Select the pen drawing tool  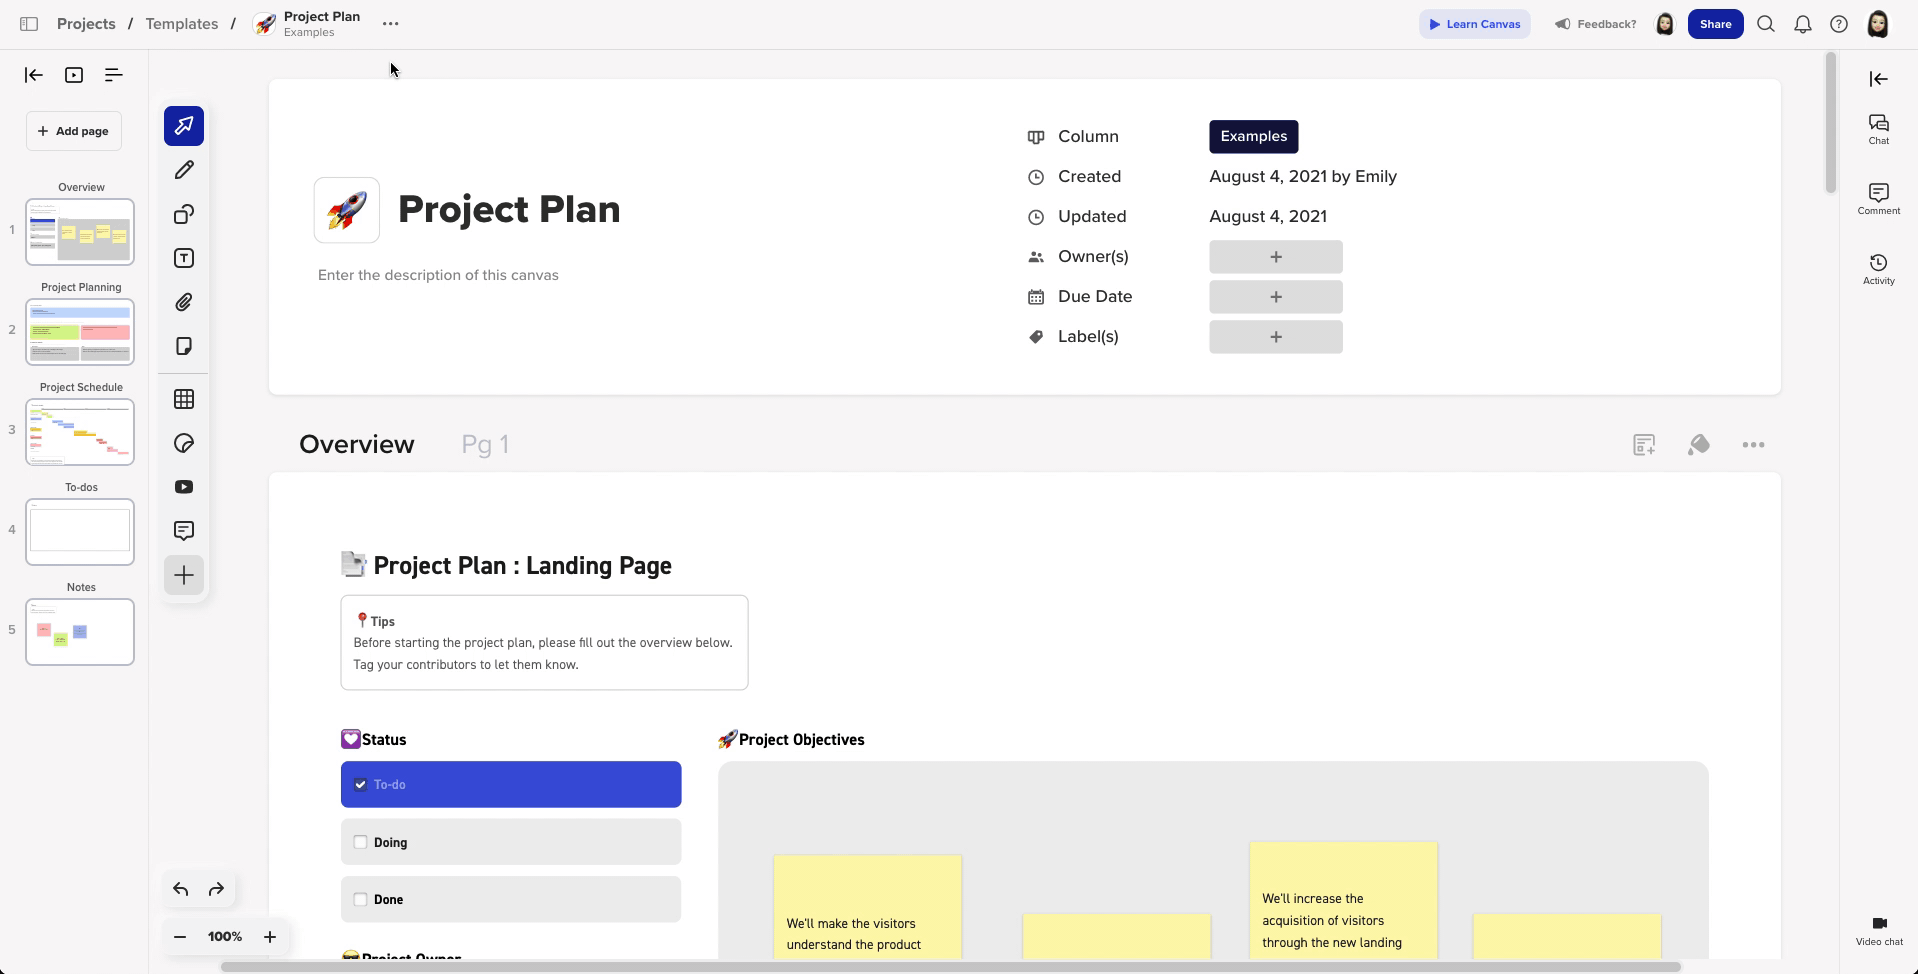[x=184, y=170]
